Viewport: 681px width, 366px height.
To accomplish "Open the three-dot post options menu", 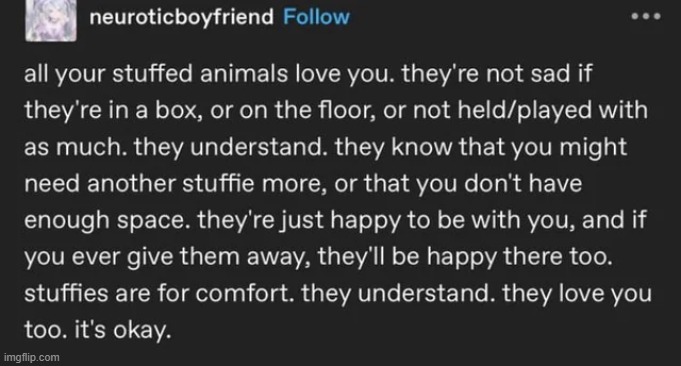I will pos(646,16).
